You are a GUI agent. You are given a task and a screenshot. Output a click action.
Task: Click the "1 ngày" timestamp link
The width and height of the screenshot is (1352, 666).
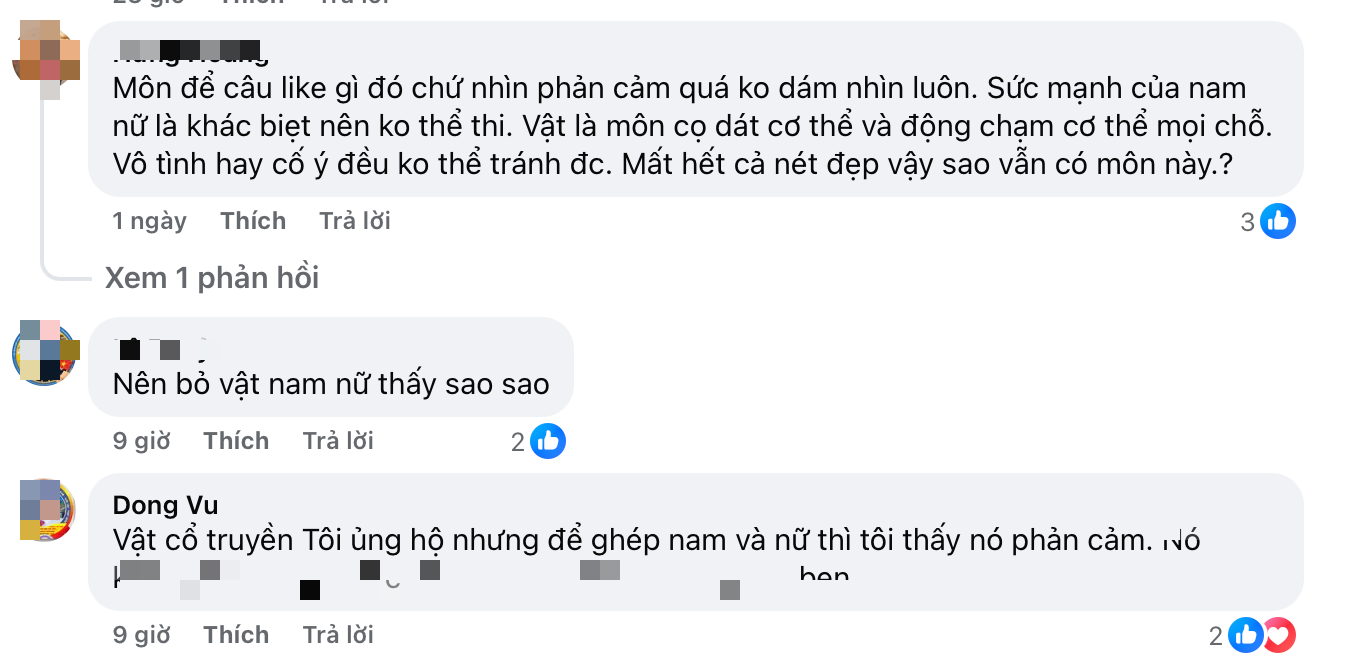149,221
